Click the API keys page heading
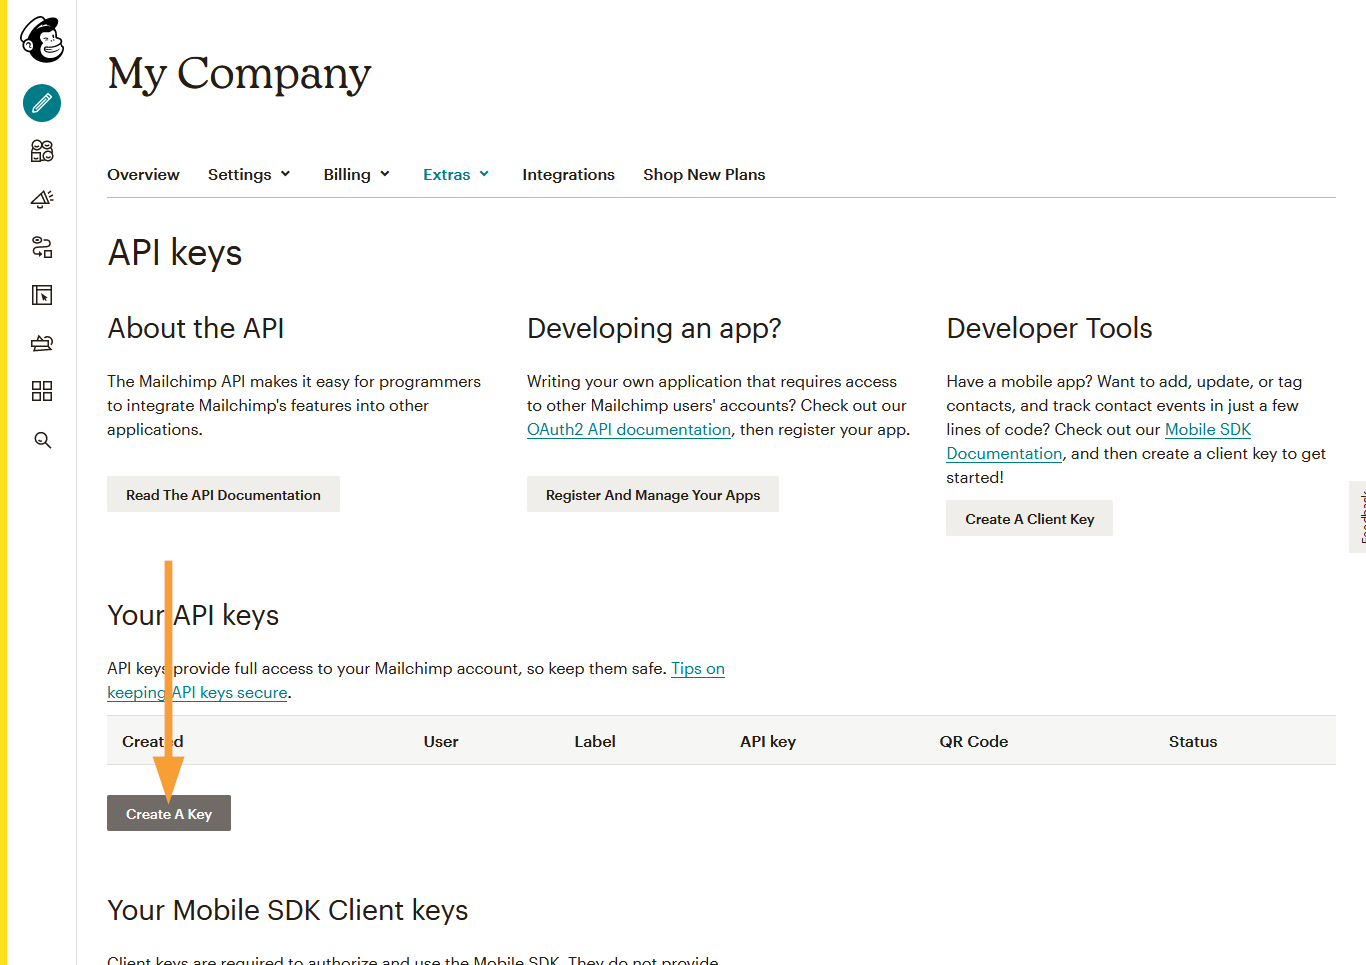Screen dimensions: 1366x965 (x=175, y=253)
